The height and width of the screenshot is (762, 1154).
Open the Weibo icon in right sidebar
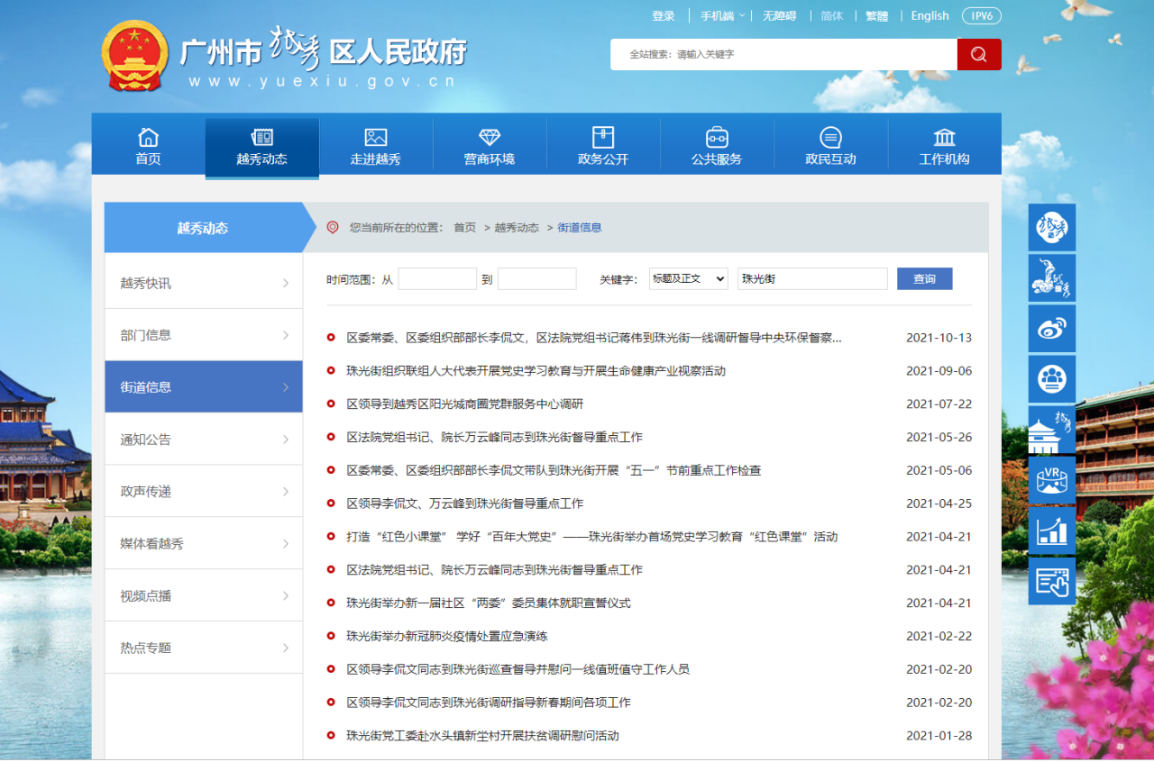click(1051, 328)
